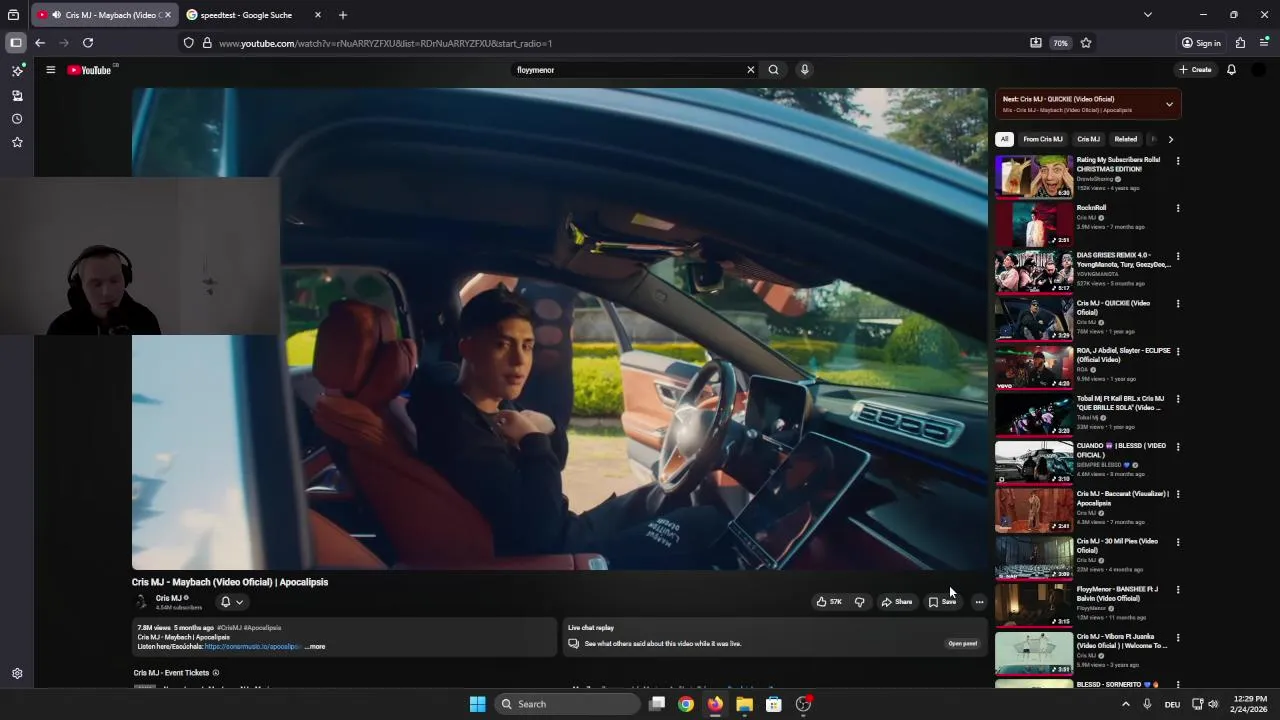This screenshot has width=1280, height=720.
Task: Select the From Cris MJ filter chip
Action: [1043, 139]
